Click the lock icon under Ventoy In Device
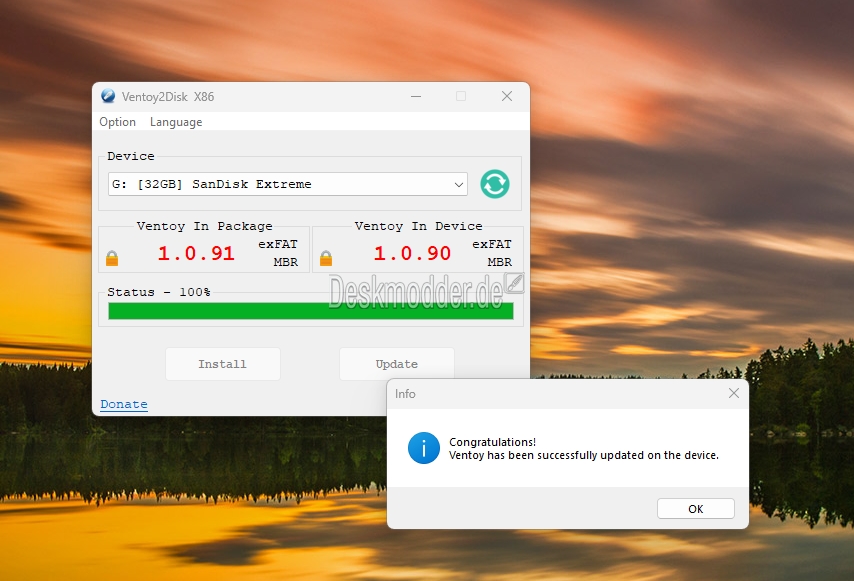This screenshot has height=581, width=854. (x=326, y=258)
